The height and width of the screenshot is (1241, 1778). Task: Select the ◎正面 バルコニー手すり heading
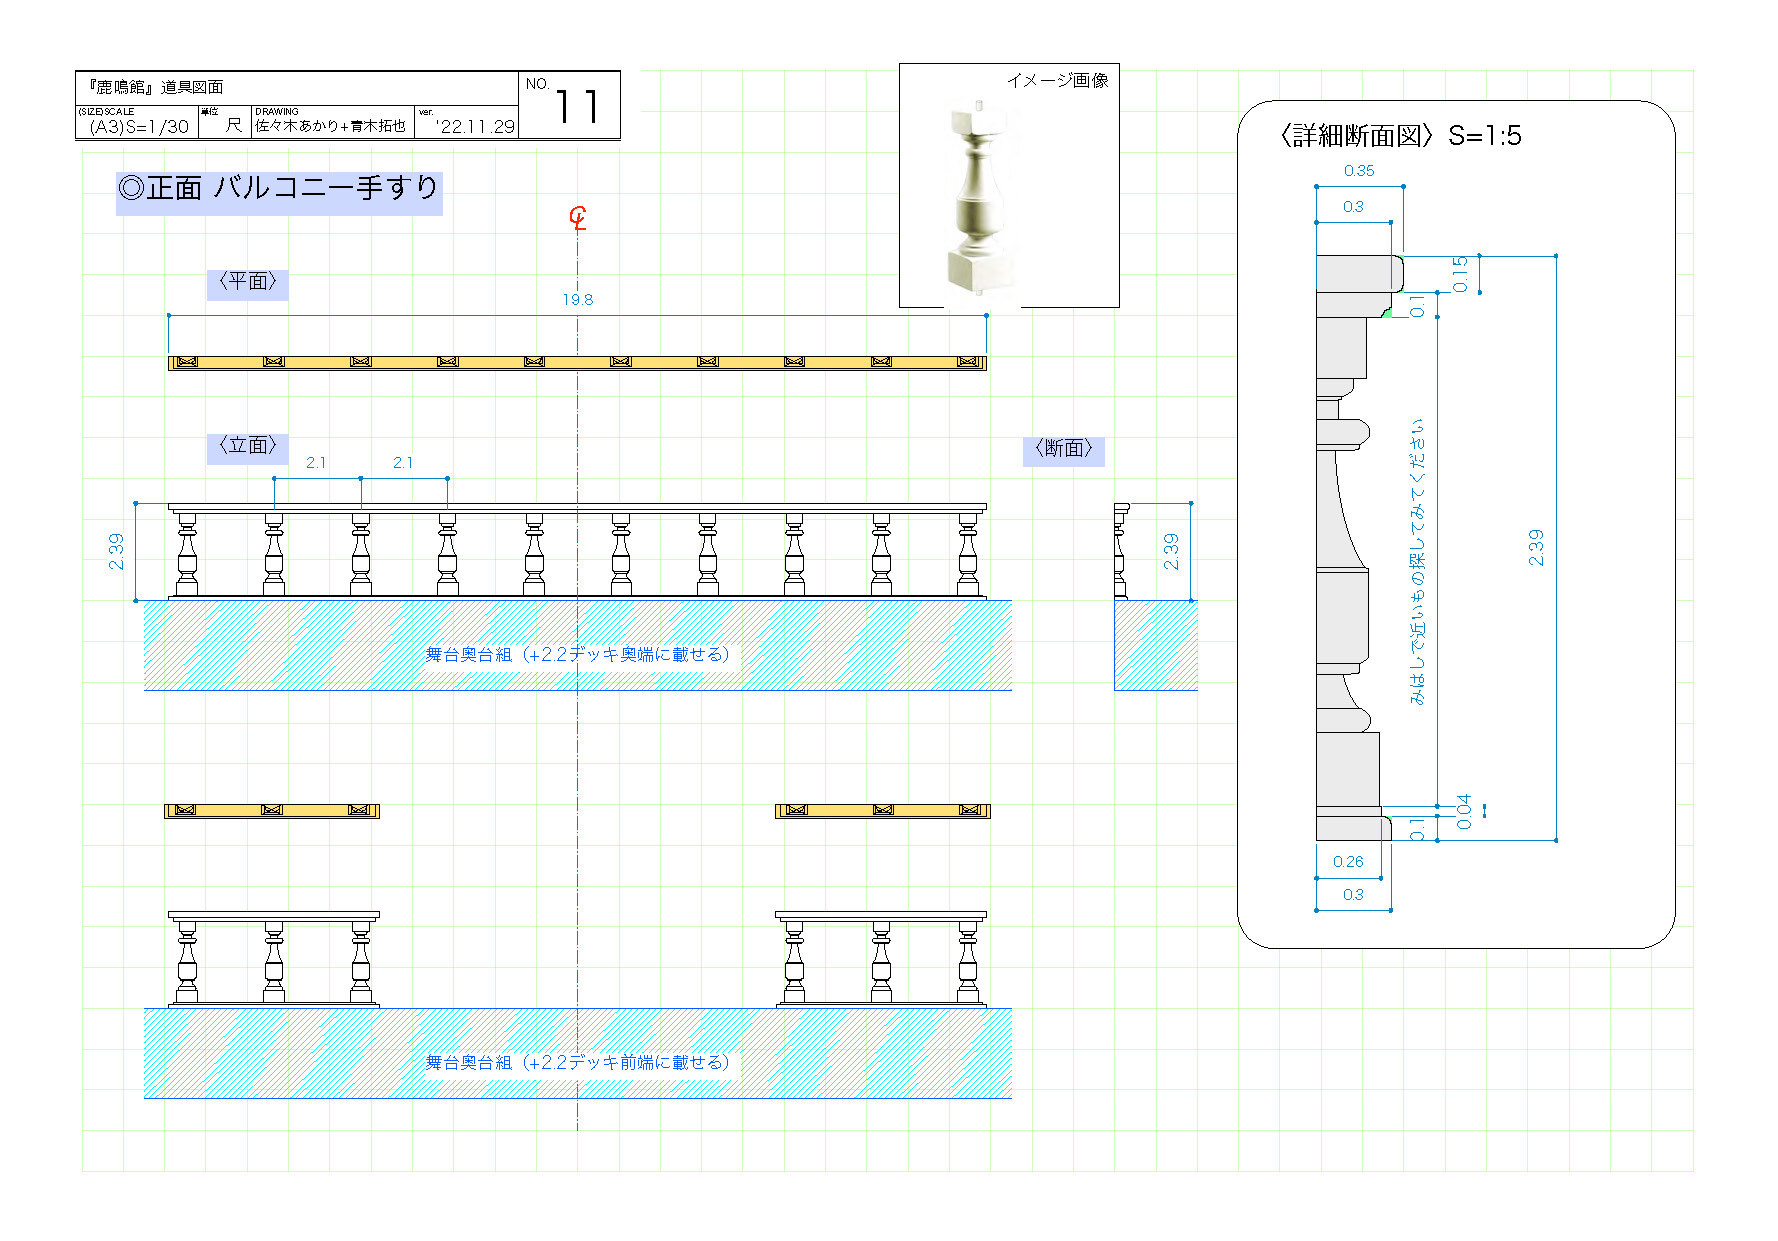(x=279, y=188)
